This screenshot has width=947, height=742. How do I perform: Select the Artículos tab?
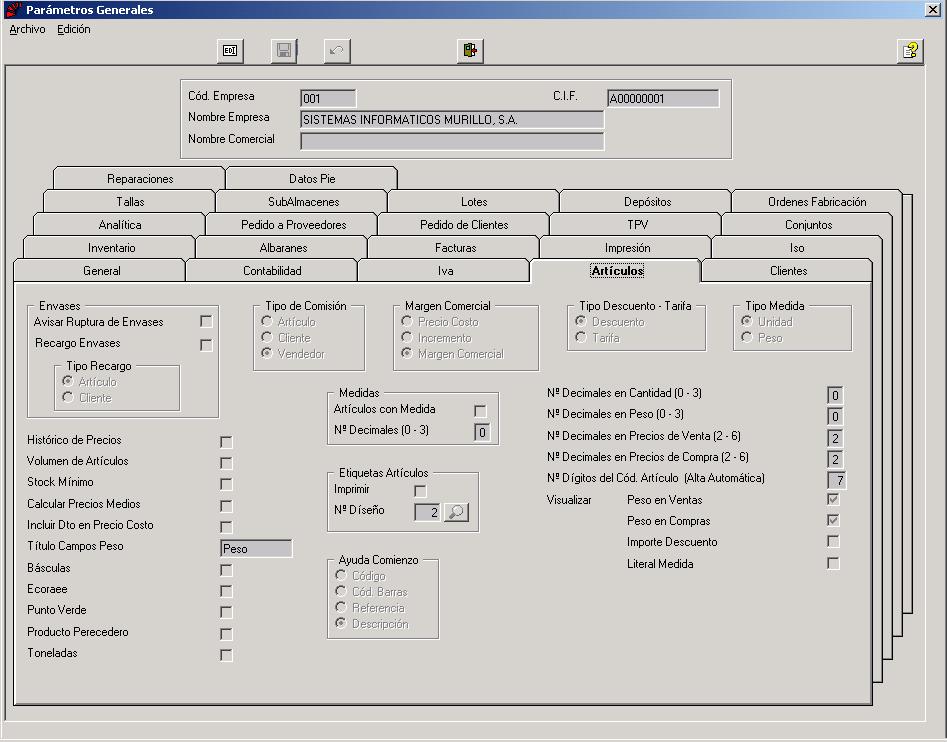[x=617, y=270]
